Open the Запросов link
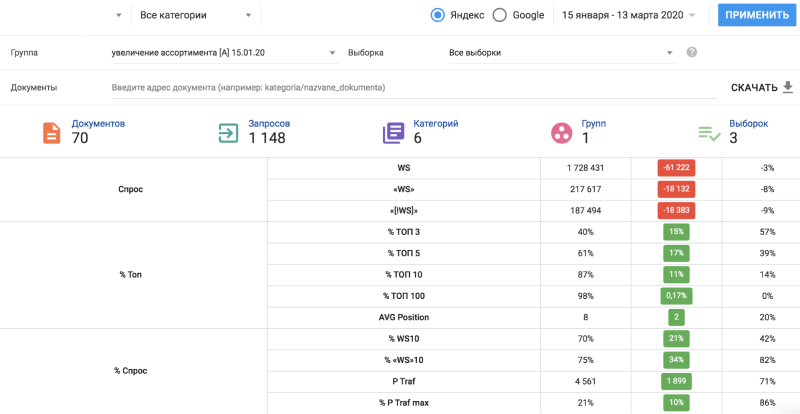Viewport: 800px width, 414px height. (269, 124)
